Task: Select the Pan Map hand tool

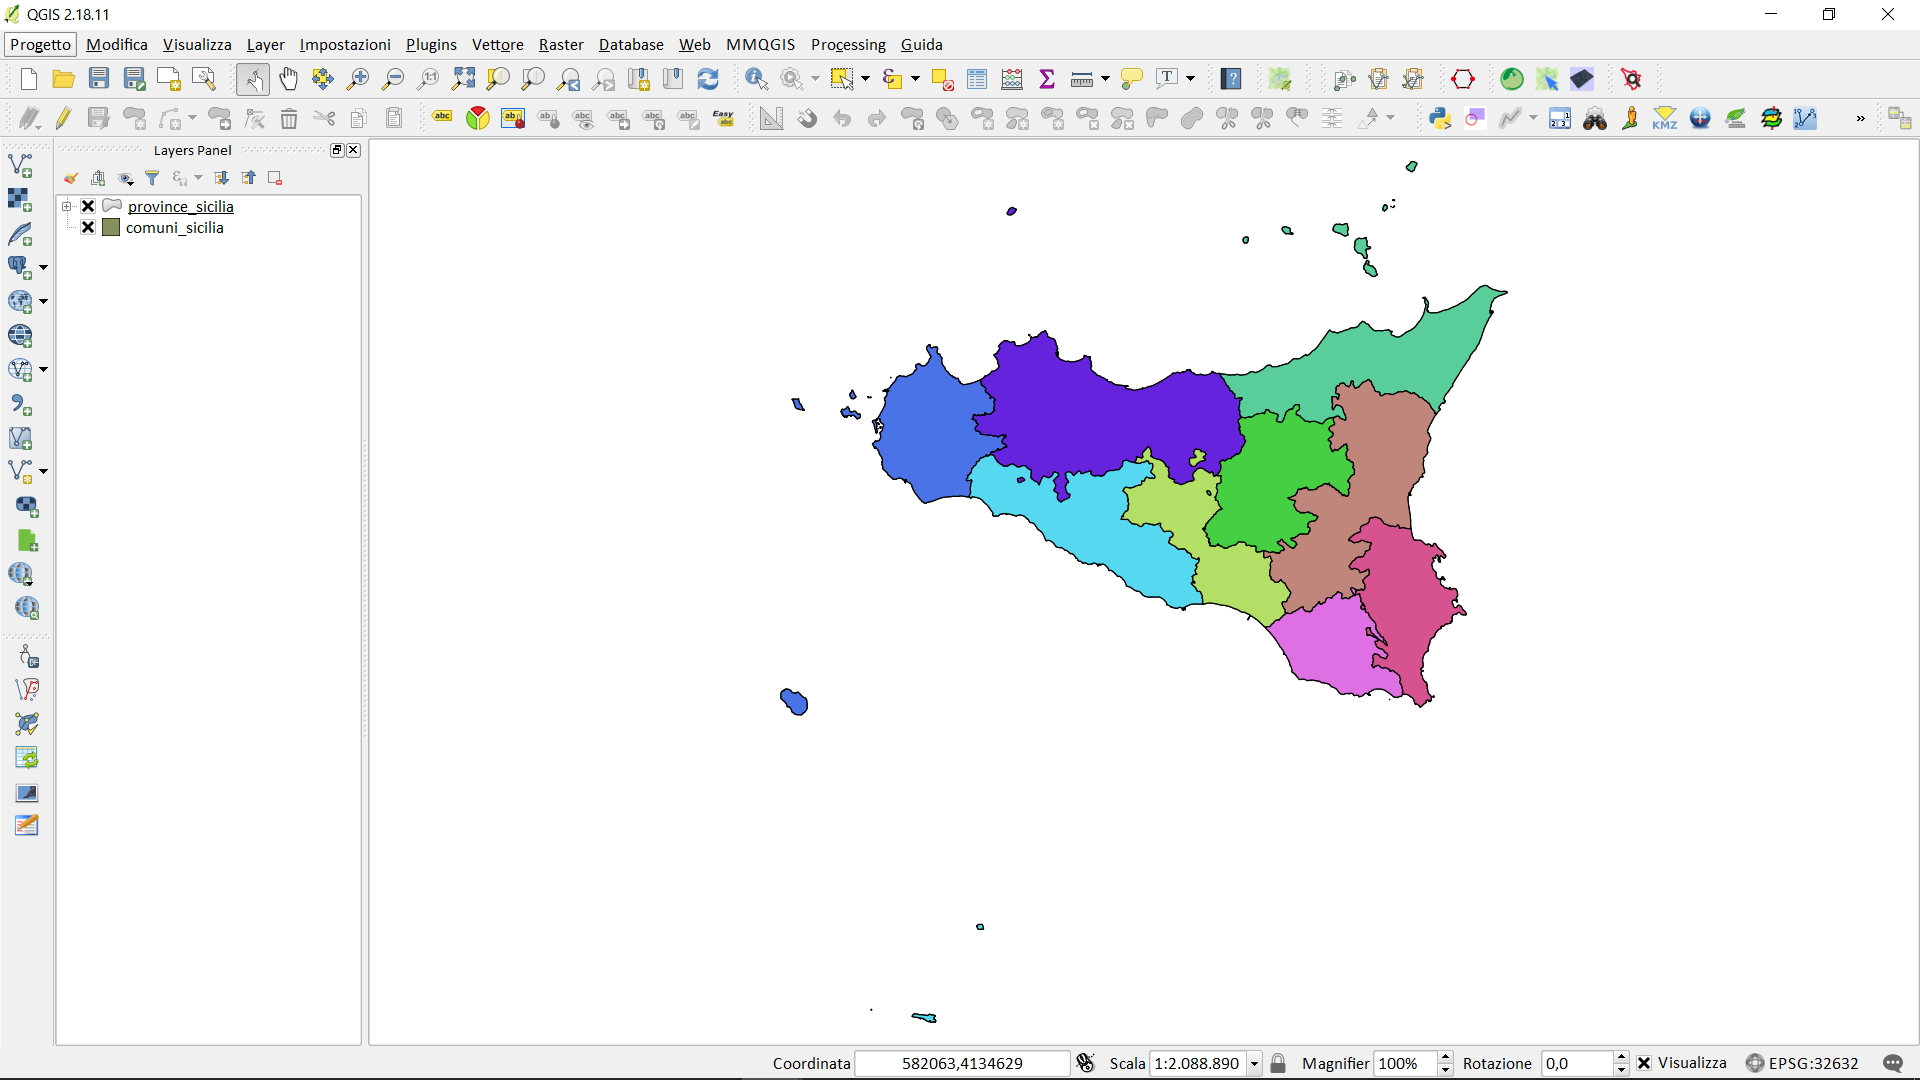Action: coord(288,79)
